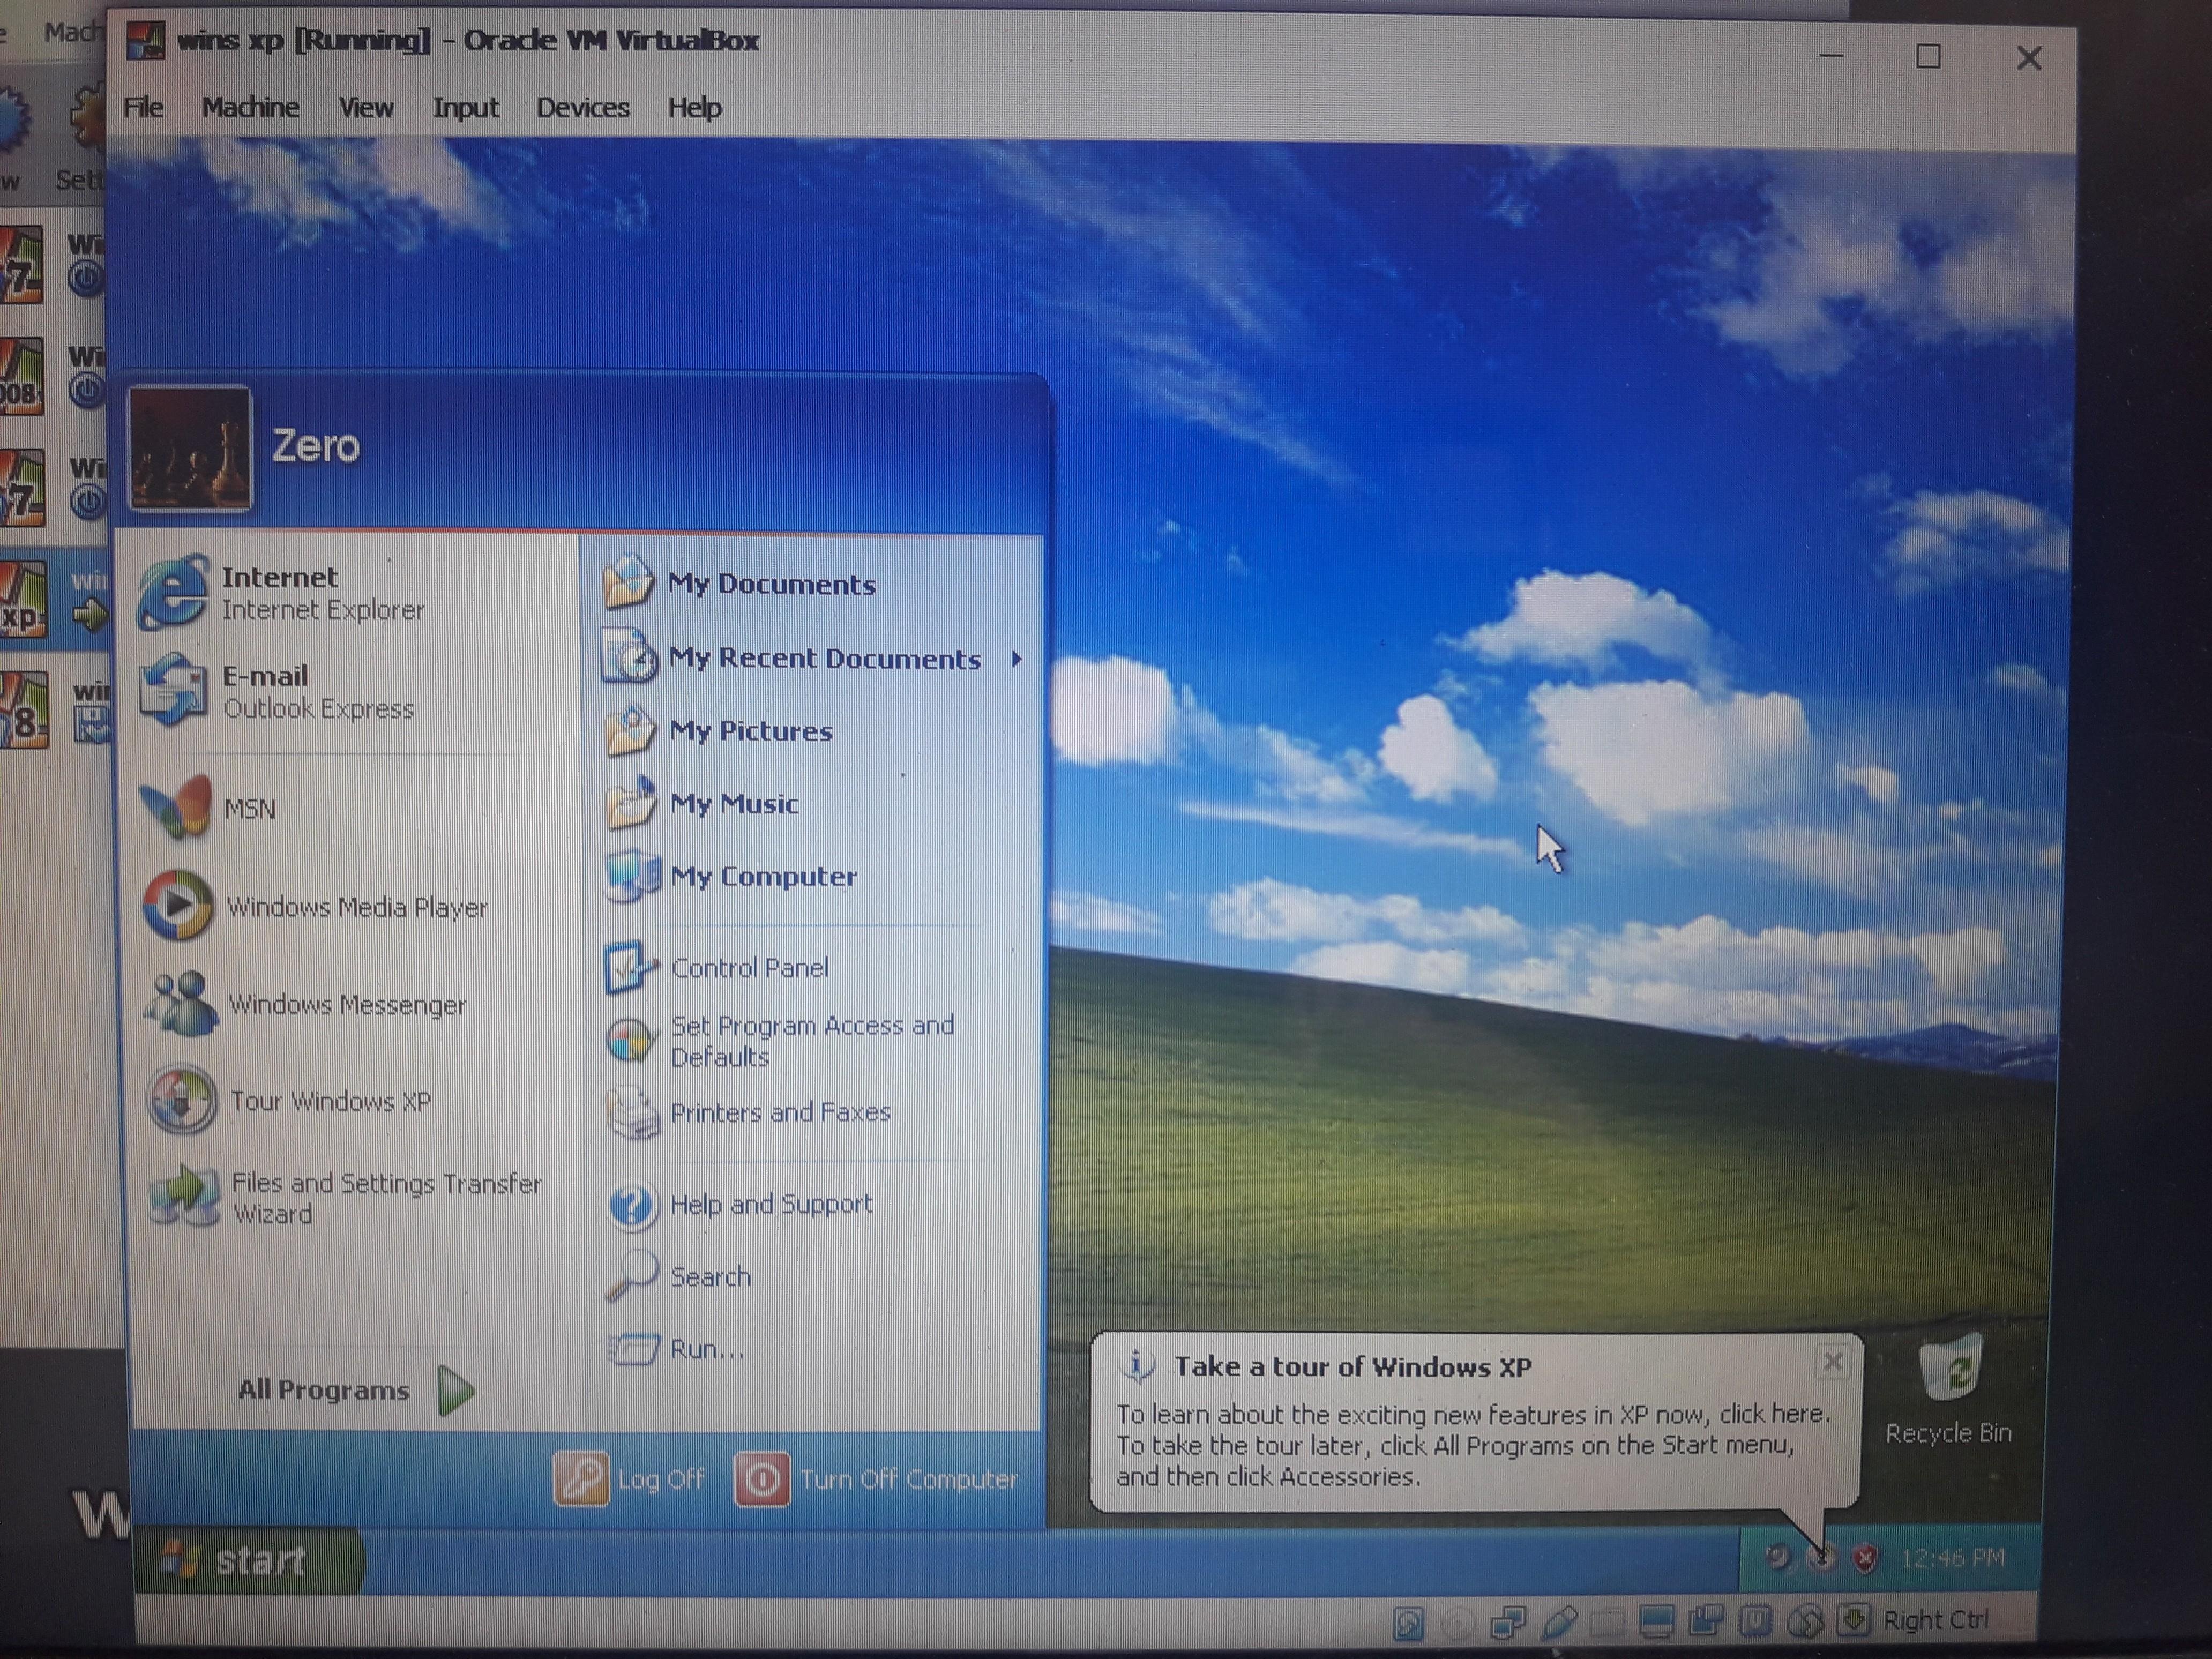2212x1659 pixels.
Task: Expand All Programs list
Action: (355, 1390)
